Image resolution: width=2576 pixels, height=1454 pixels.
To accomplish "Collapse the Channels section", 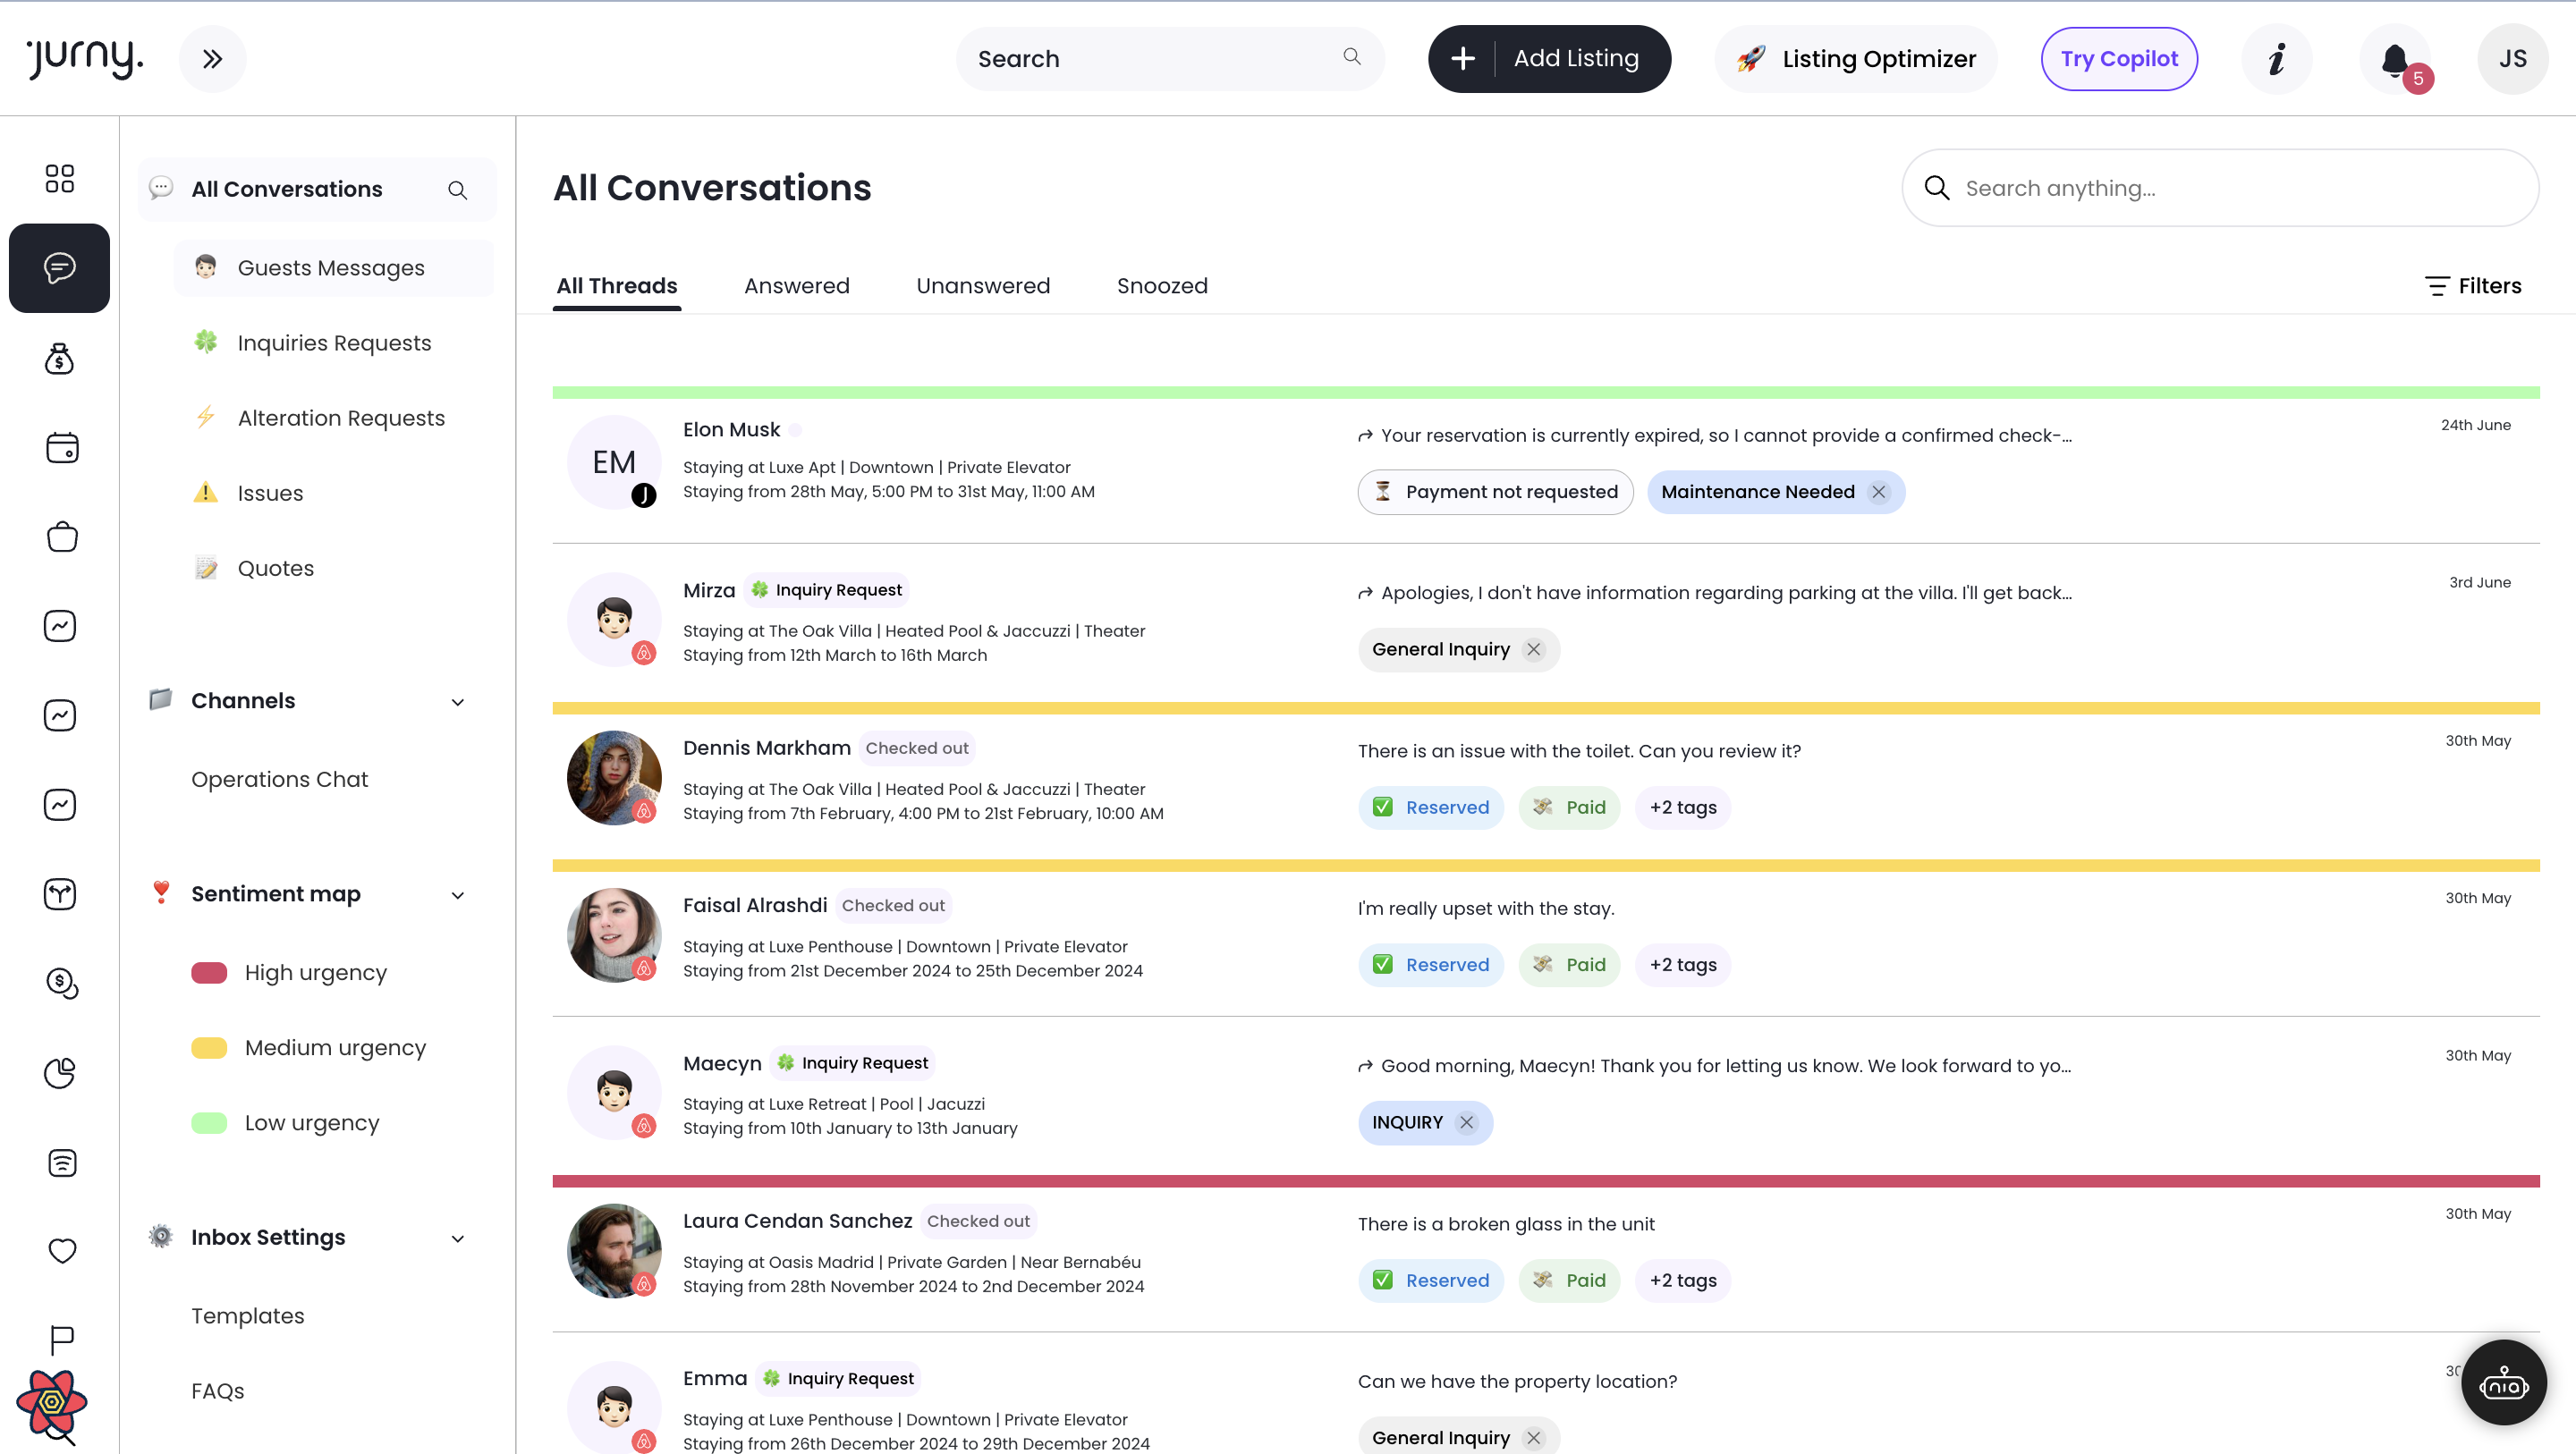I will click(458, 702).
